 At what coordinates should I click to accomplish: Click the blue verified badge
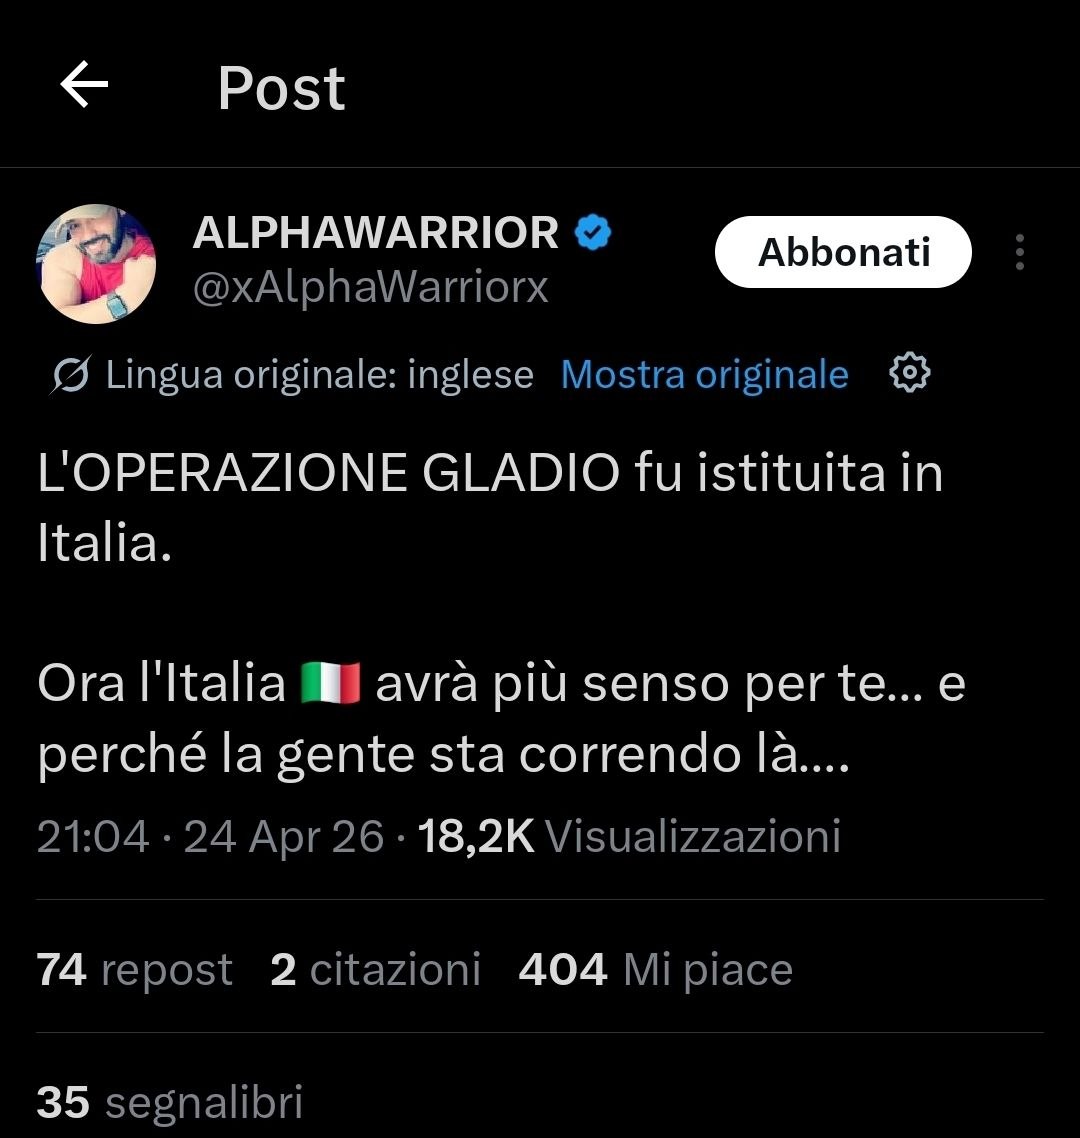(x=593, y=232)
